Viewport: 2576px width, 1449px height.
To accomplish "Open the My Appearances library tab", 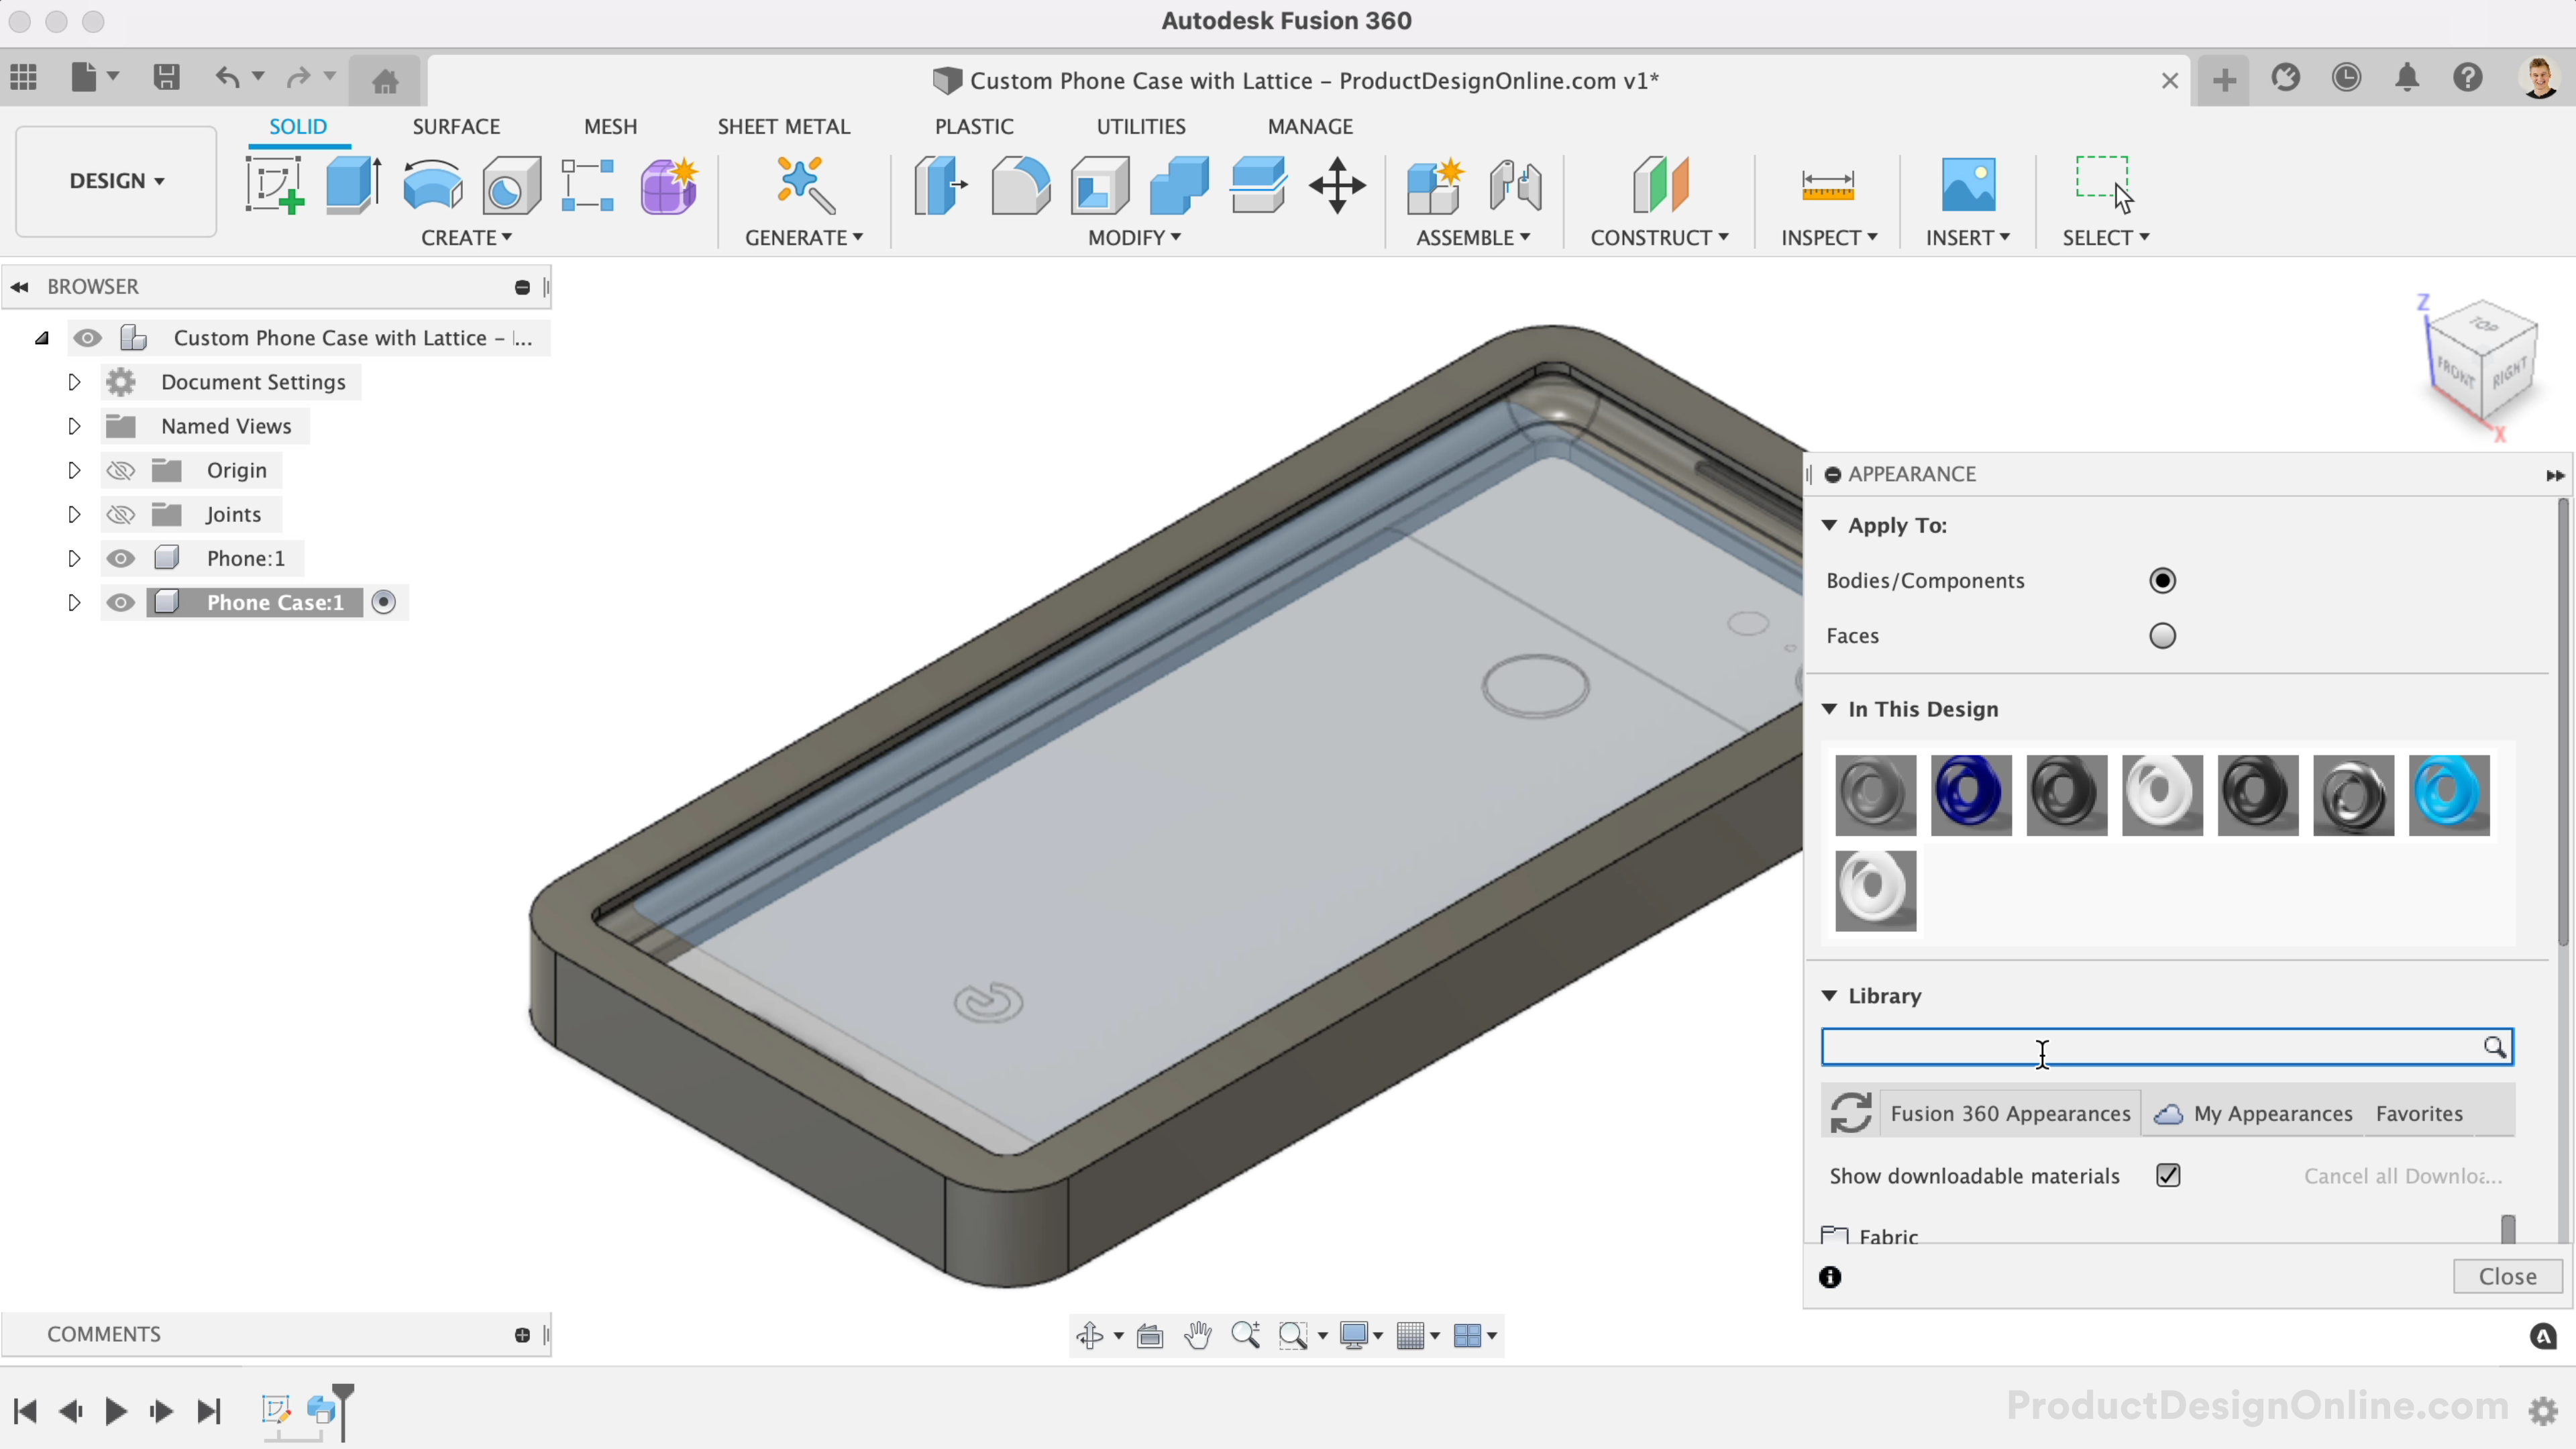I will [2271, 1114].
